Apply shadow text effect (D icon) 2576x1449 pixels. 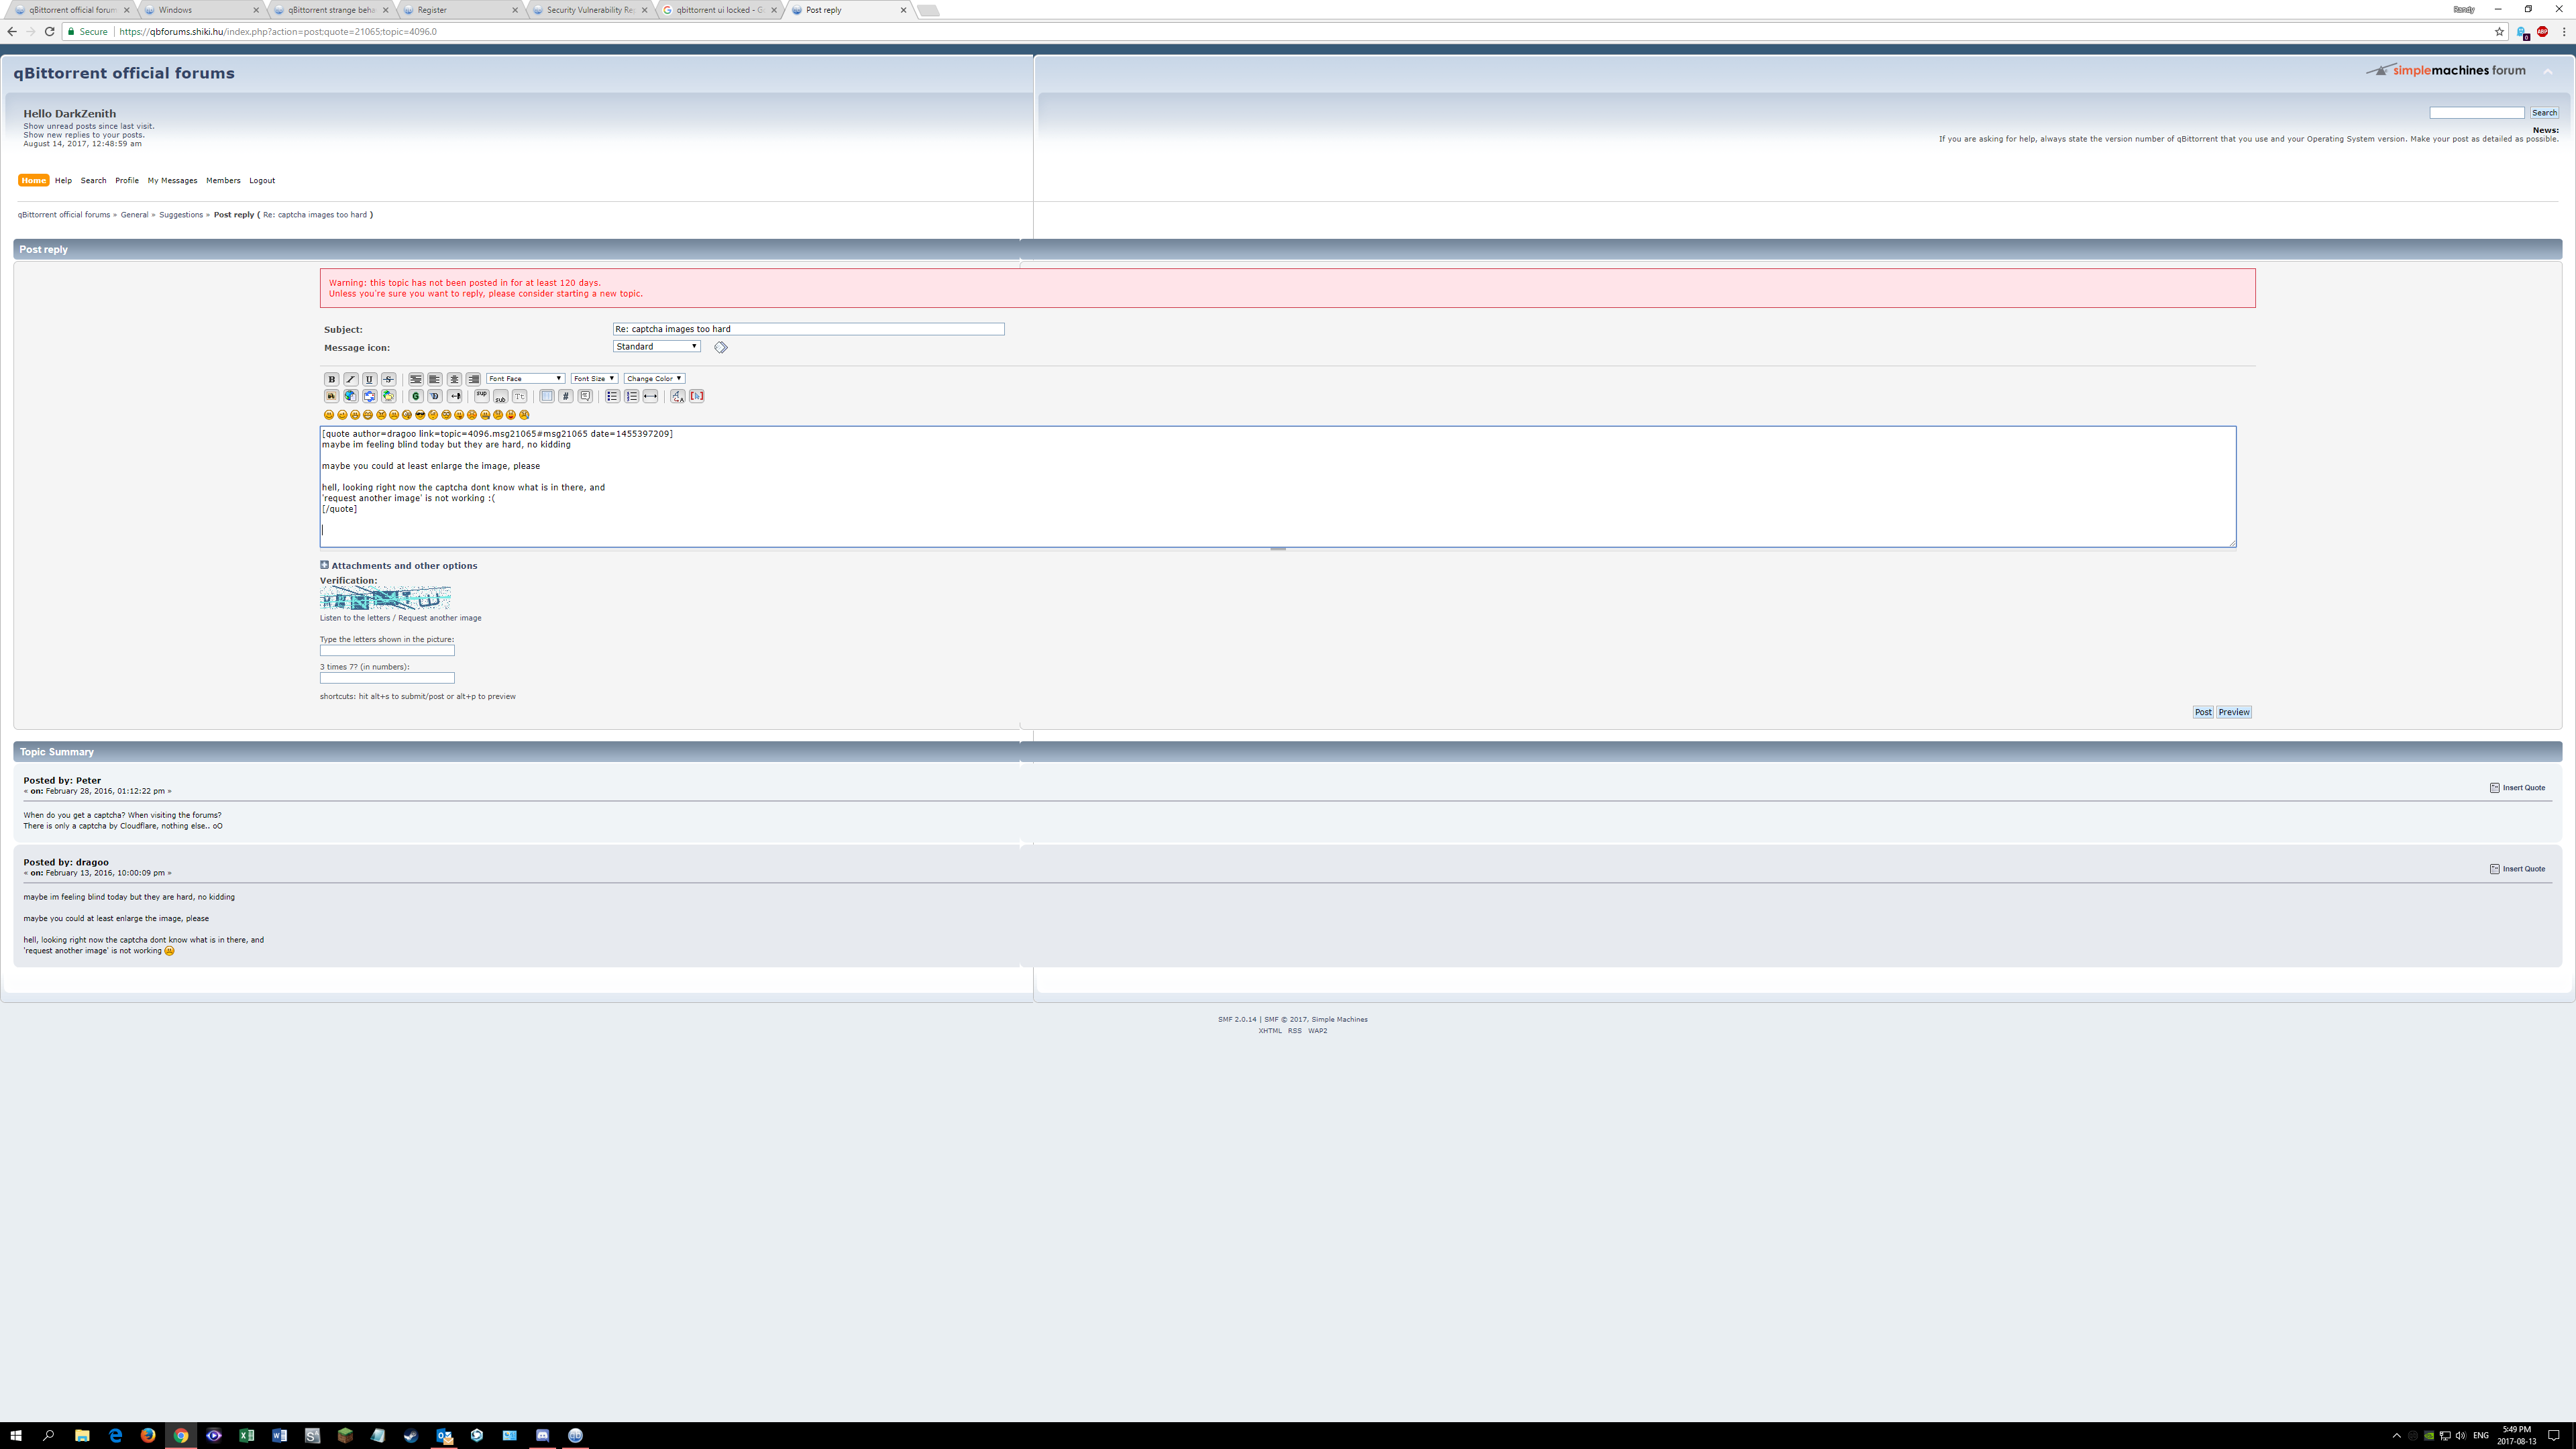coord(435,396)
